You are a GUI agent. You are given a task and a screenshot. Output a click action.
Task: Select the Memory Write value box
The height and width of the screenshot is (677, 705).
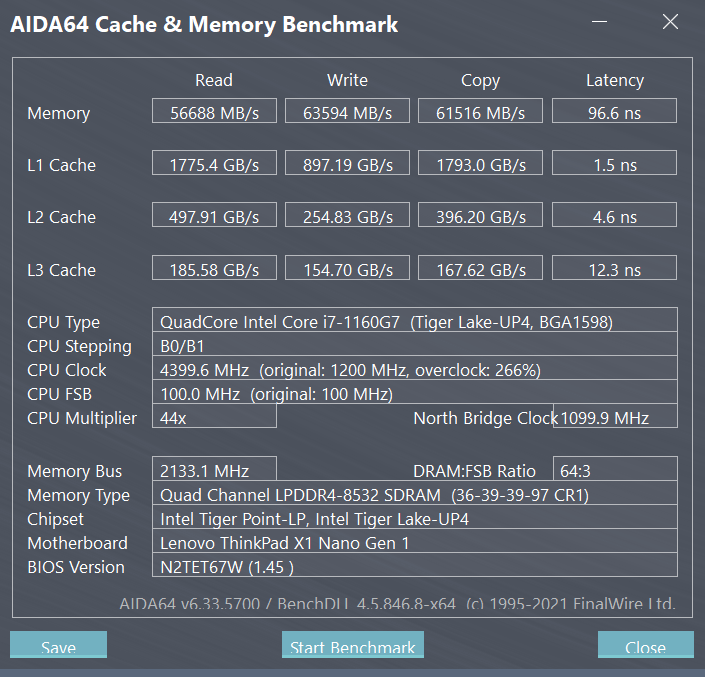click(347, 111)
